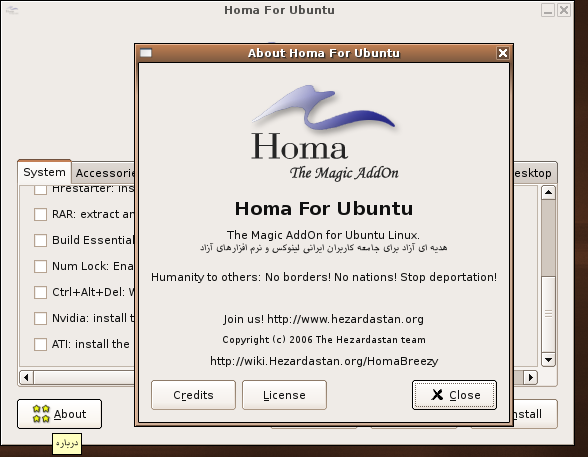Open the Accessories tab
Image resolution: width=588 pixels, height=457 pixels.
[x=104, y=173]
